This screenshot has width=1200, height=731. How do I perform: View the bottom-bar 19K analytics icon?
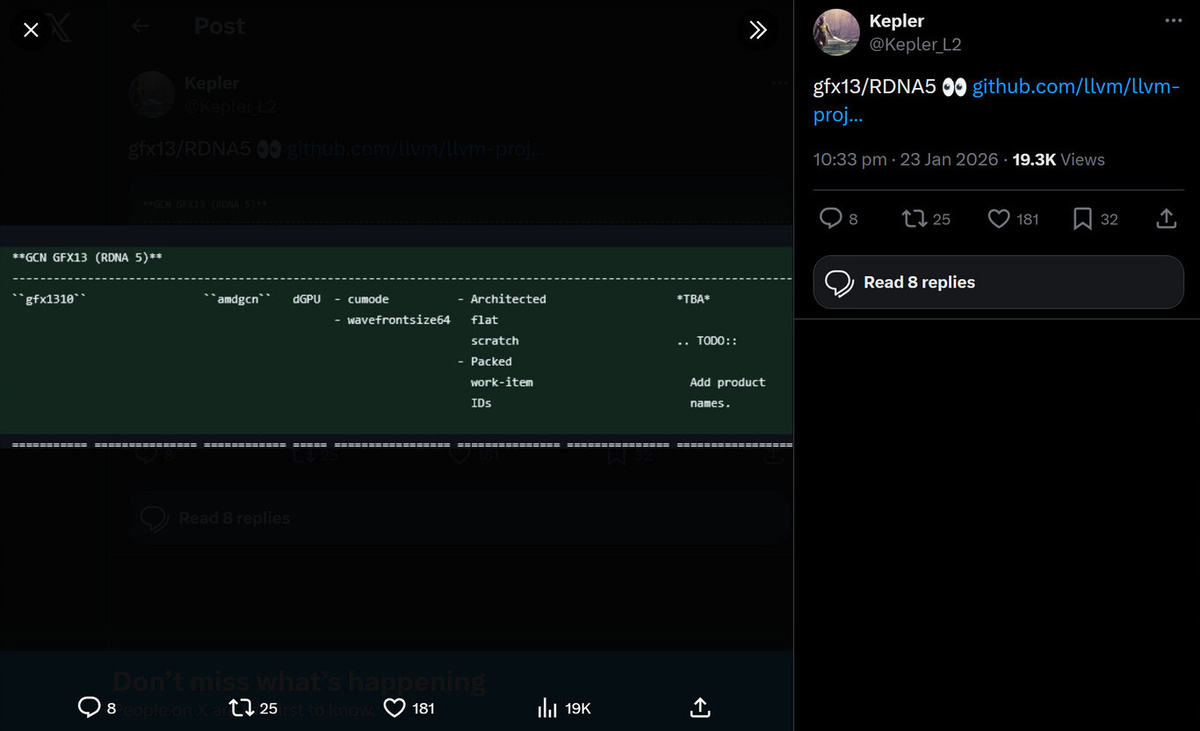[x=564, y=708]
